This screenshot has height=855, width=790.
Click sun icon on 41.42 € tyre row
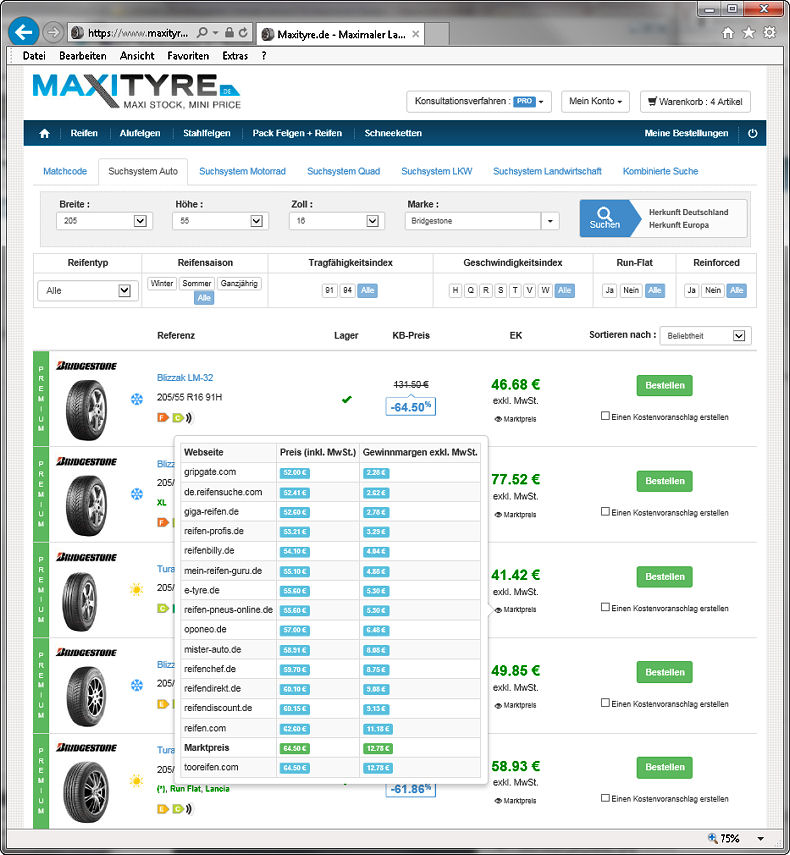pyautogui.click(x=136, y=589)
